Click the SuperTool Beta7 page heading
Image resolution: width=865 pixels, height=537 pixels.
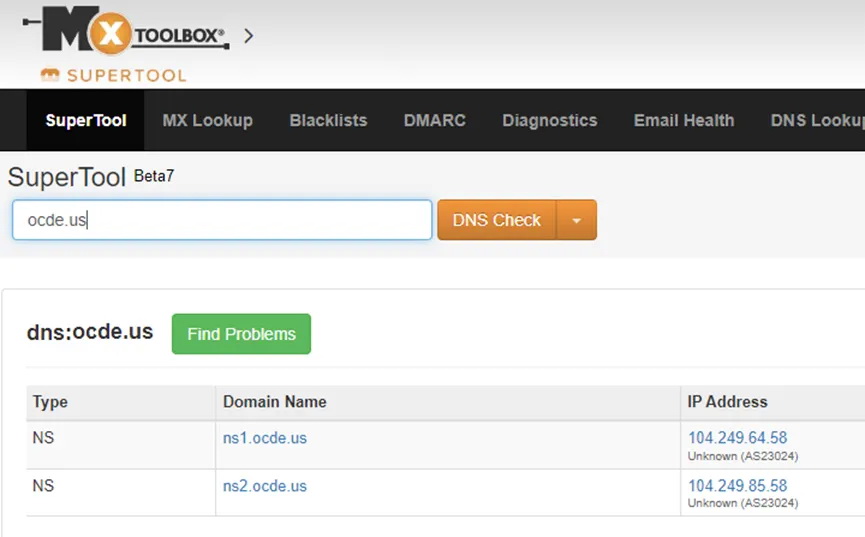[x=91, y=177]
